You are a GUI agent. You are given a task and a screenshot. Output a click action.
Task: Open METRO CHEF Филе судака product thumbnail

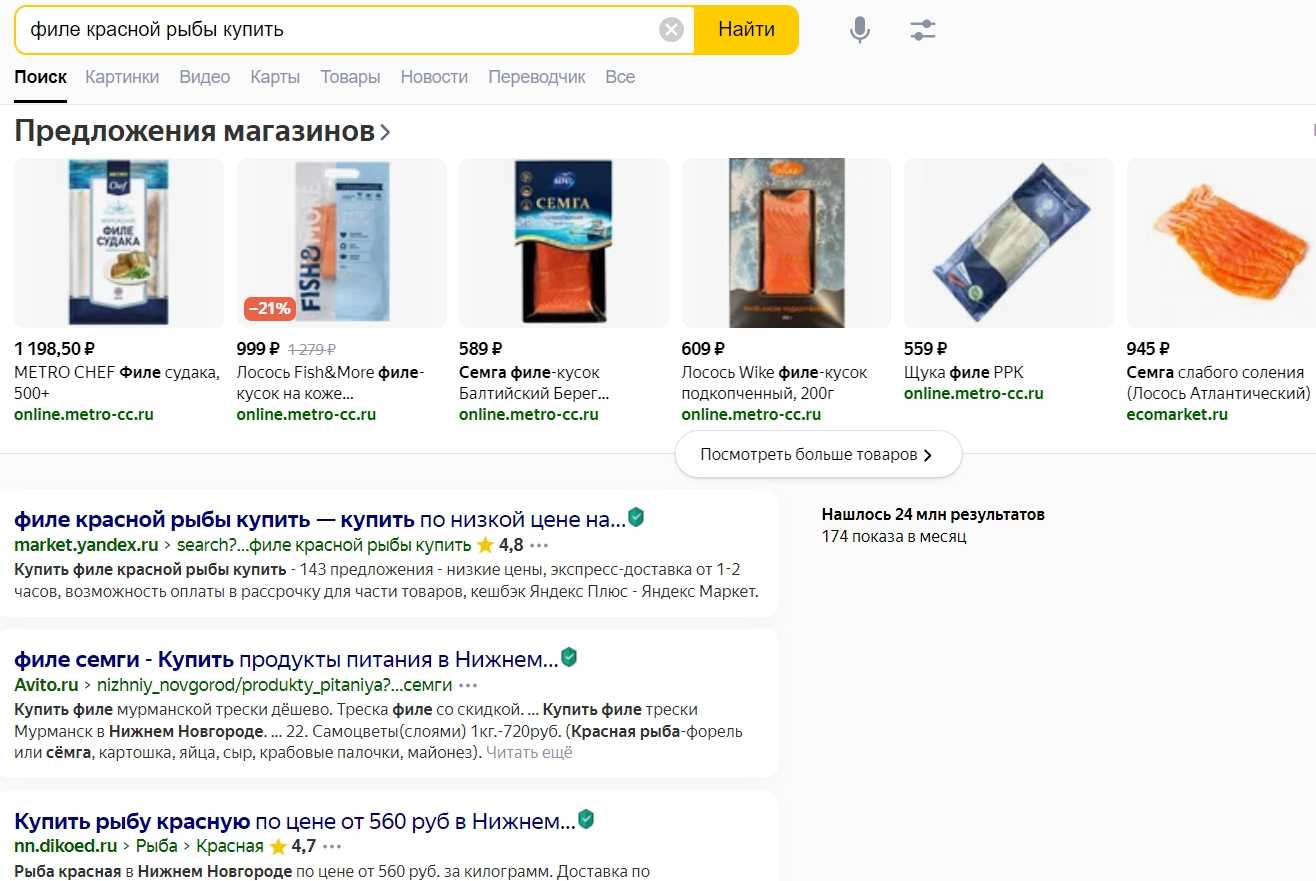pos(119,243)
